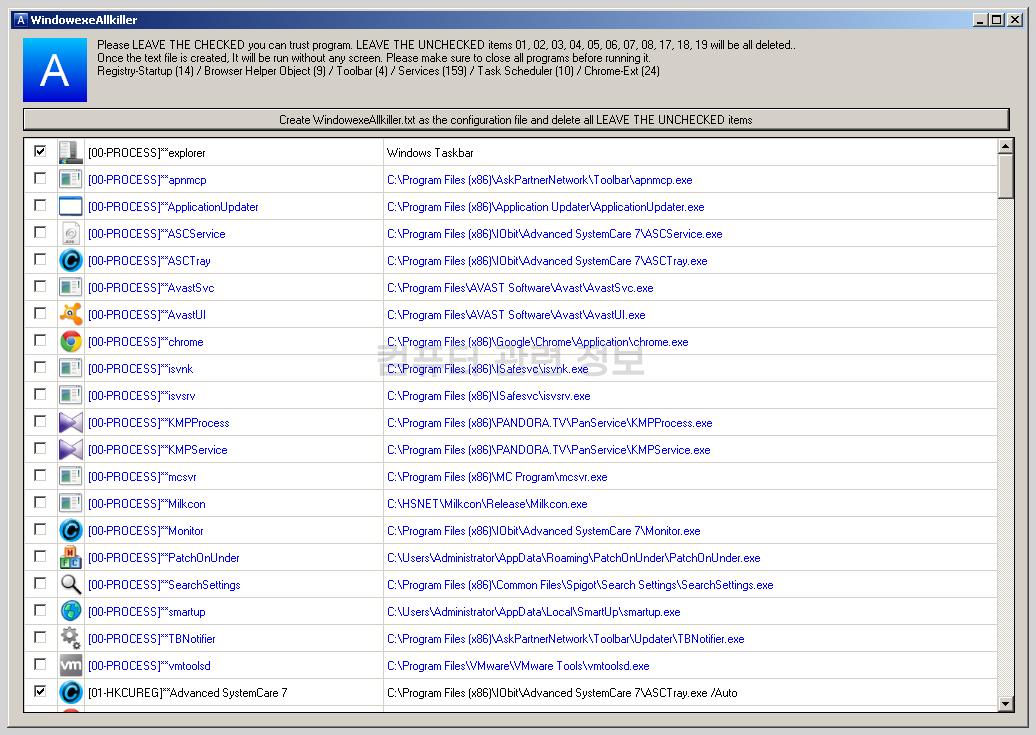Click the Monitor blue C icon

[71, 530]
